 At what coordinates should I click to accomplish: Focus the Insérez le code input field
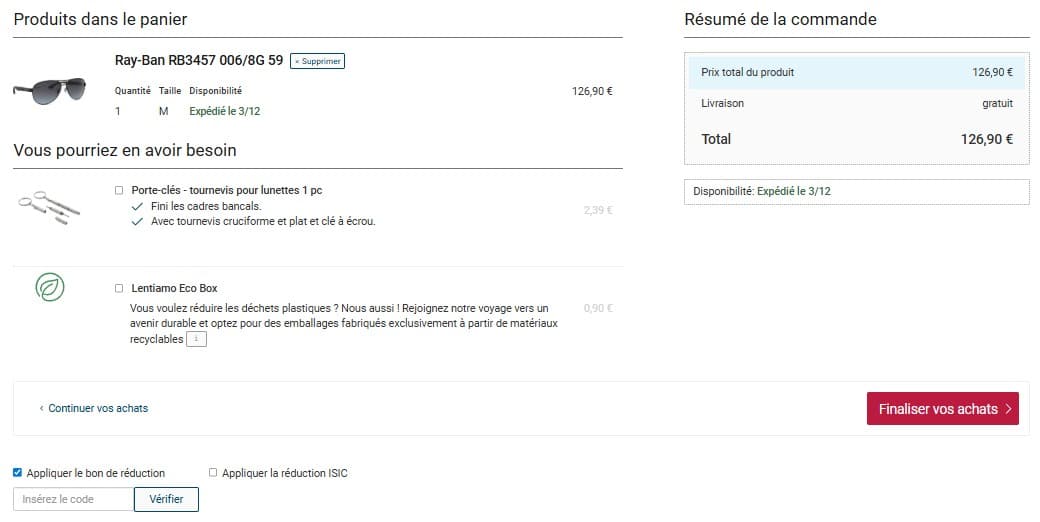tap(73, 499)
